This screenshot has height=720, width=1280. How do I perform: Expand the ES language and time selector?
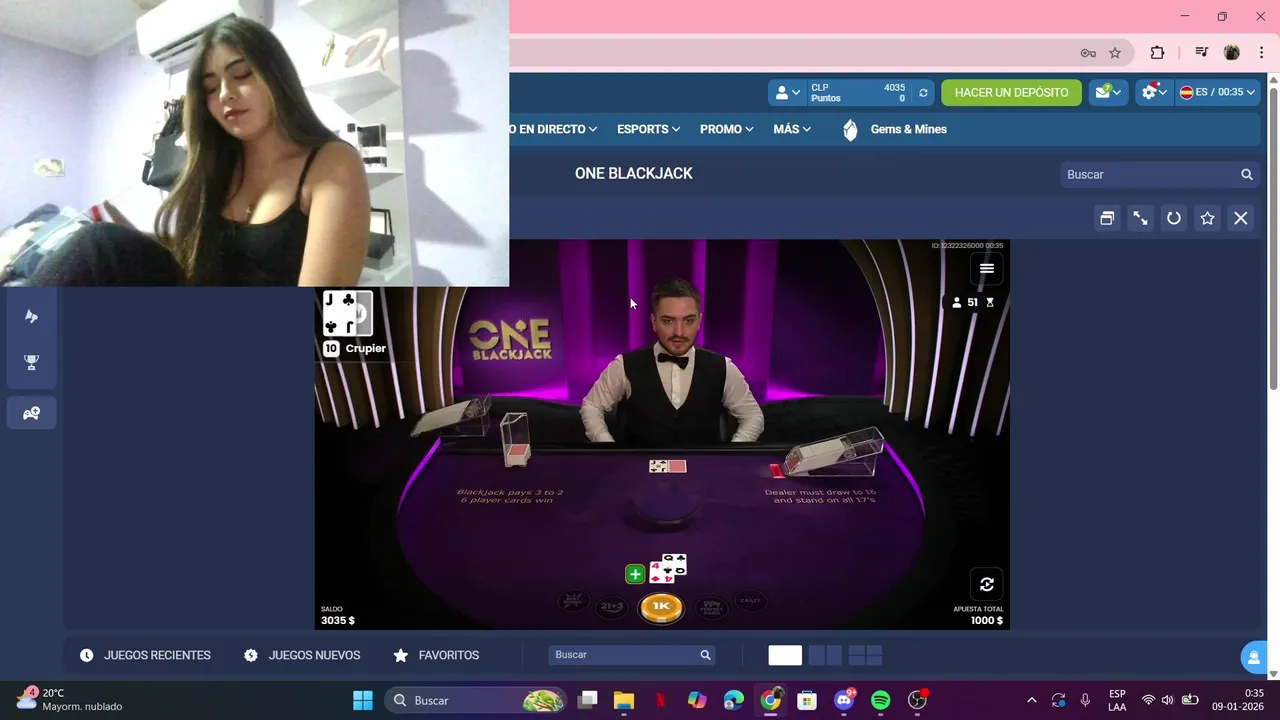coord(1217,92)
